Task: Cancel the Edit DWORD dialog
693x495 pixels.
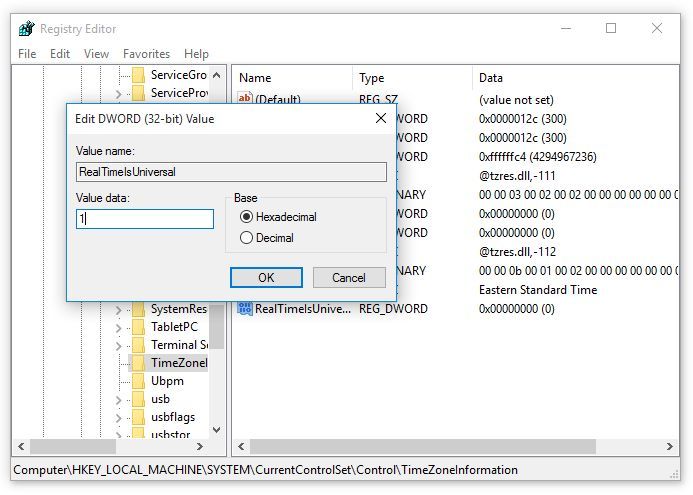Action: 349,277
